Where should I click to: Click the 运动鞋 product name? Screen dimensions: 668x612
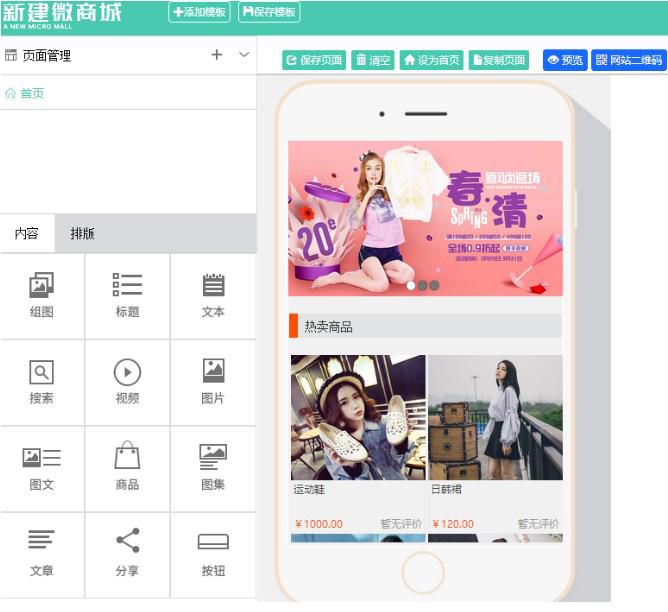point(309,489)
